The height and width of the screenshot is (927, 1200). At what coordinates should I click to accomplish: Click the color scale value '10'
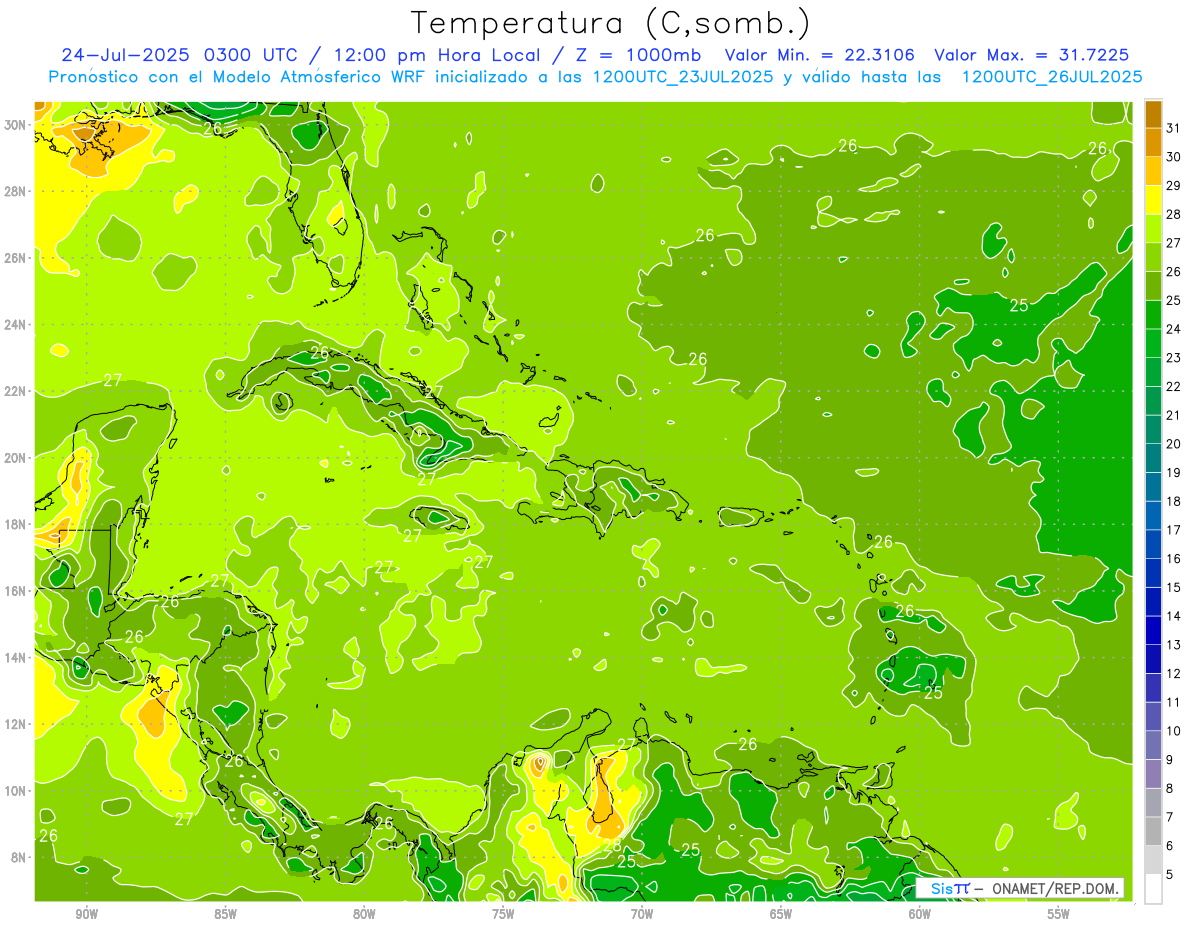(x=1173, y=731)
